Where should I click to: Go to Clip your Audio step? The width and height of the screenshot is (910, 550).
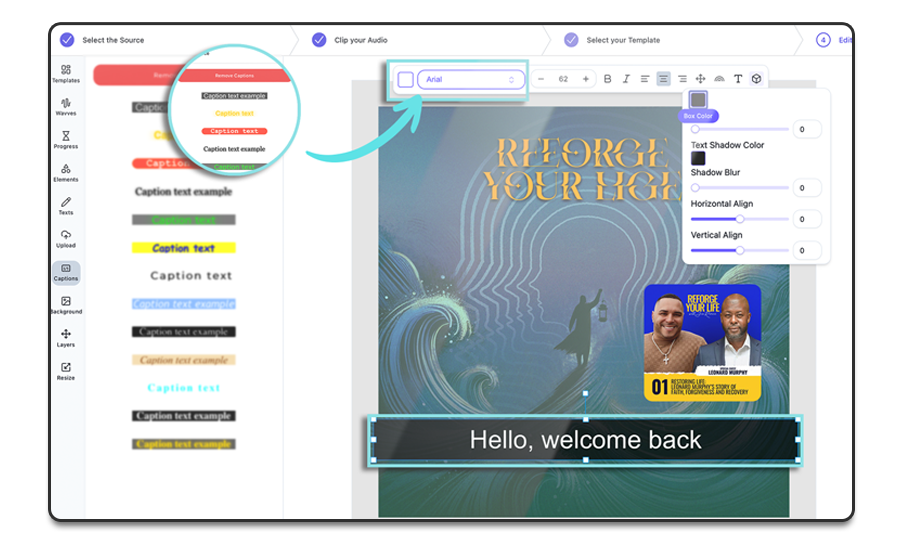361,40
